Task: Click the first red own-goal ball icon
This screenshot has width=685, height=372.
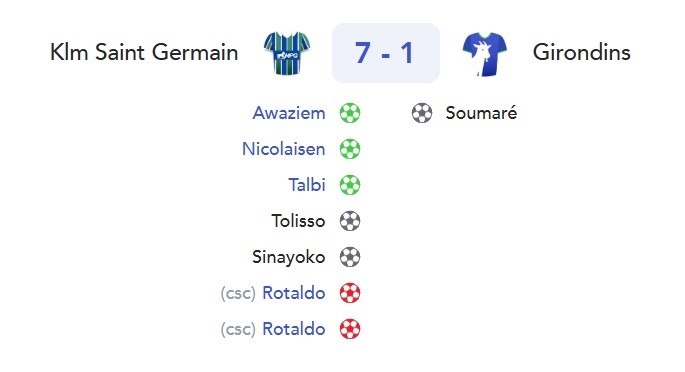Action: coord(350,293)
